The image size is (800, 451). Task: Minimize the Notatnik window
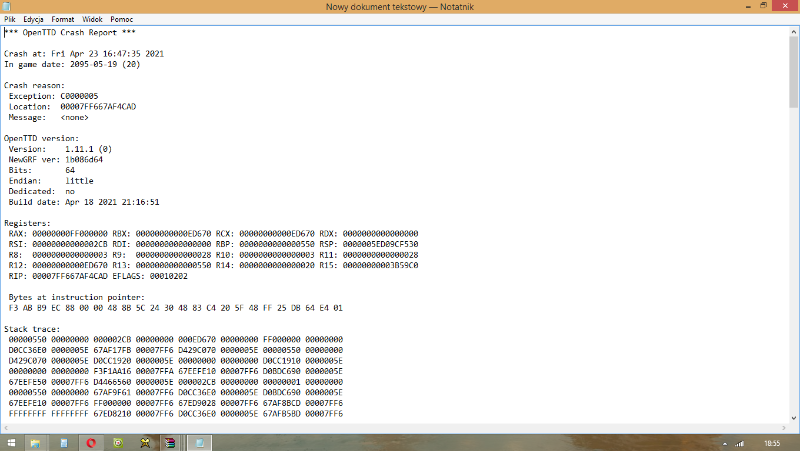pyautogui.click(x=748, y=6)
